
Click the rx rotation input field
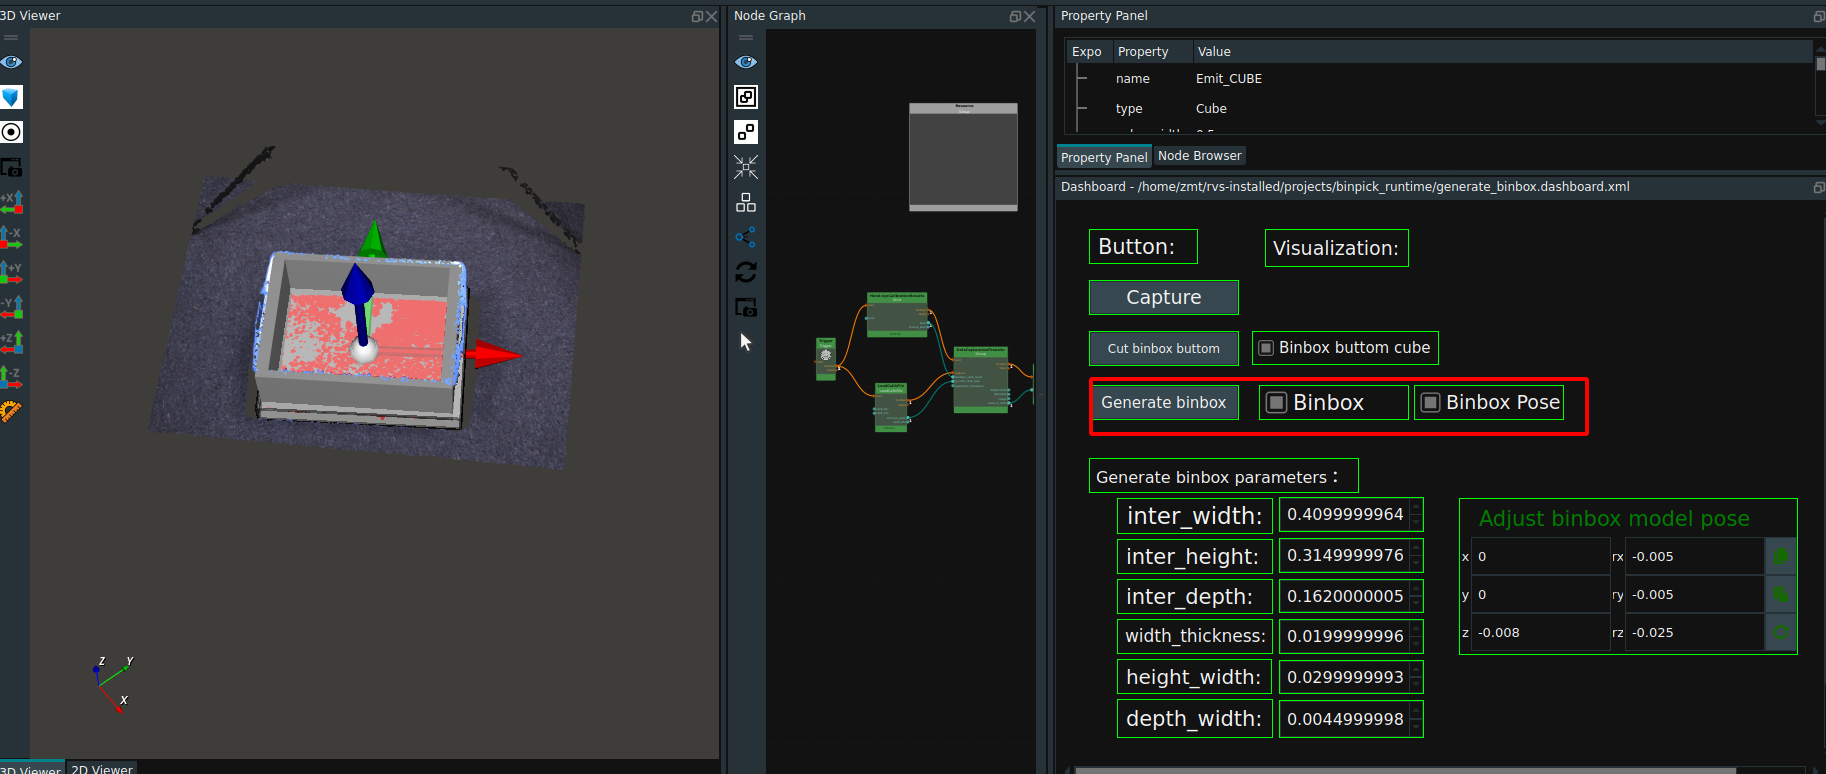(1694, 556)
